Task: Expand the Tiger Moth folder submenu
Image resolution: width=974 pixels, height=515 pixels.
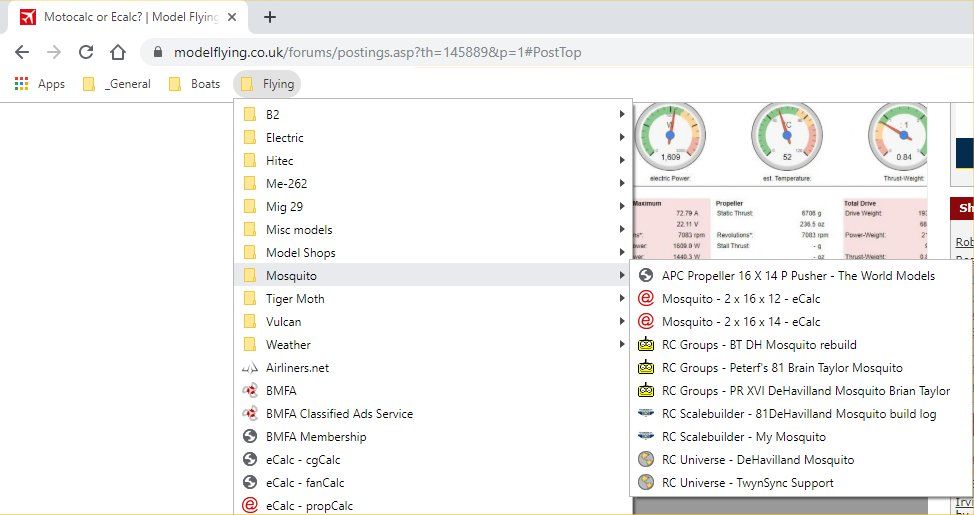Action: click(295, 299)
